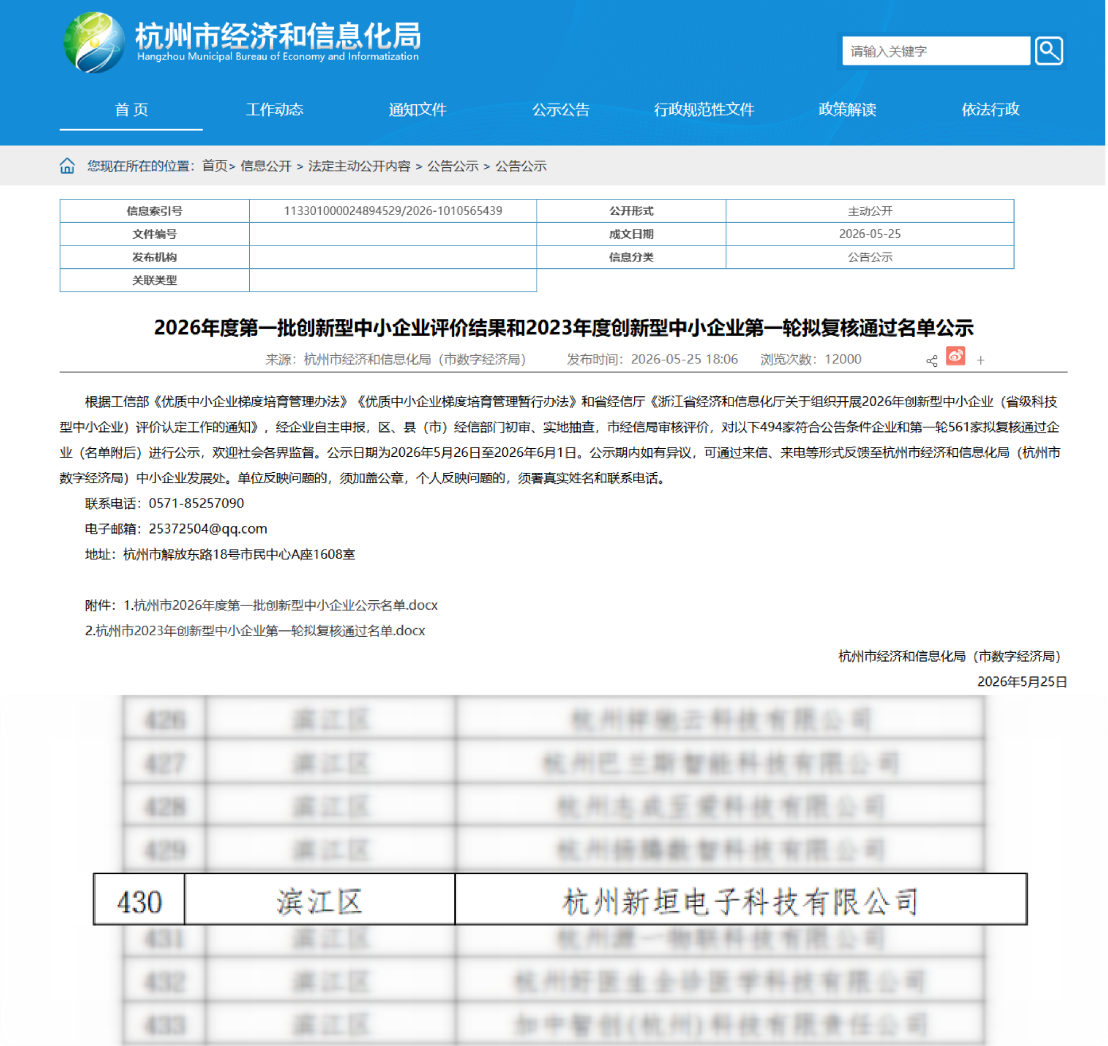Click the 发布机构 label cell

tap(155, 257)
